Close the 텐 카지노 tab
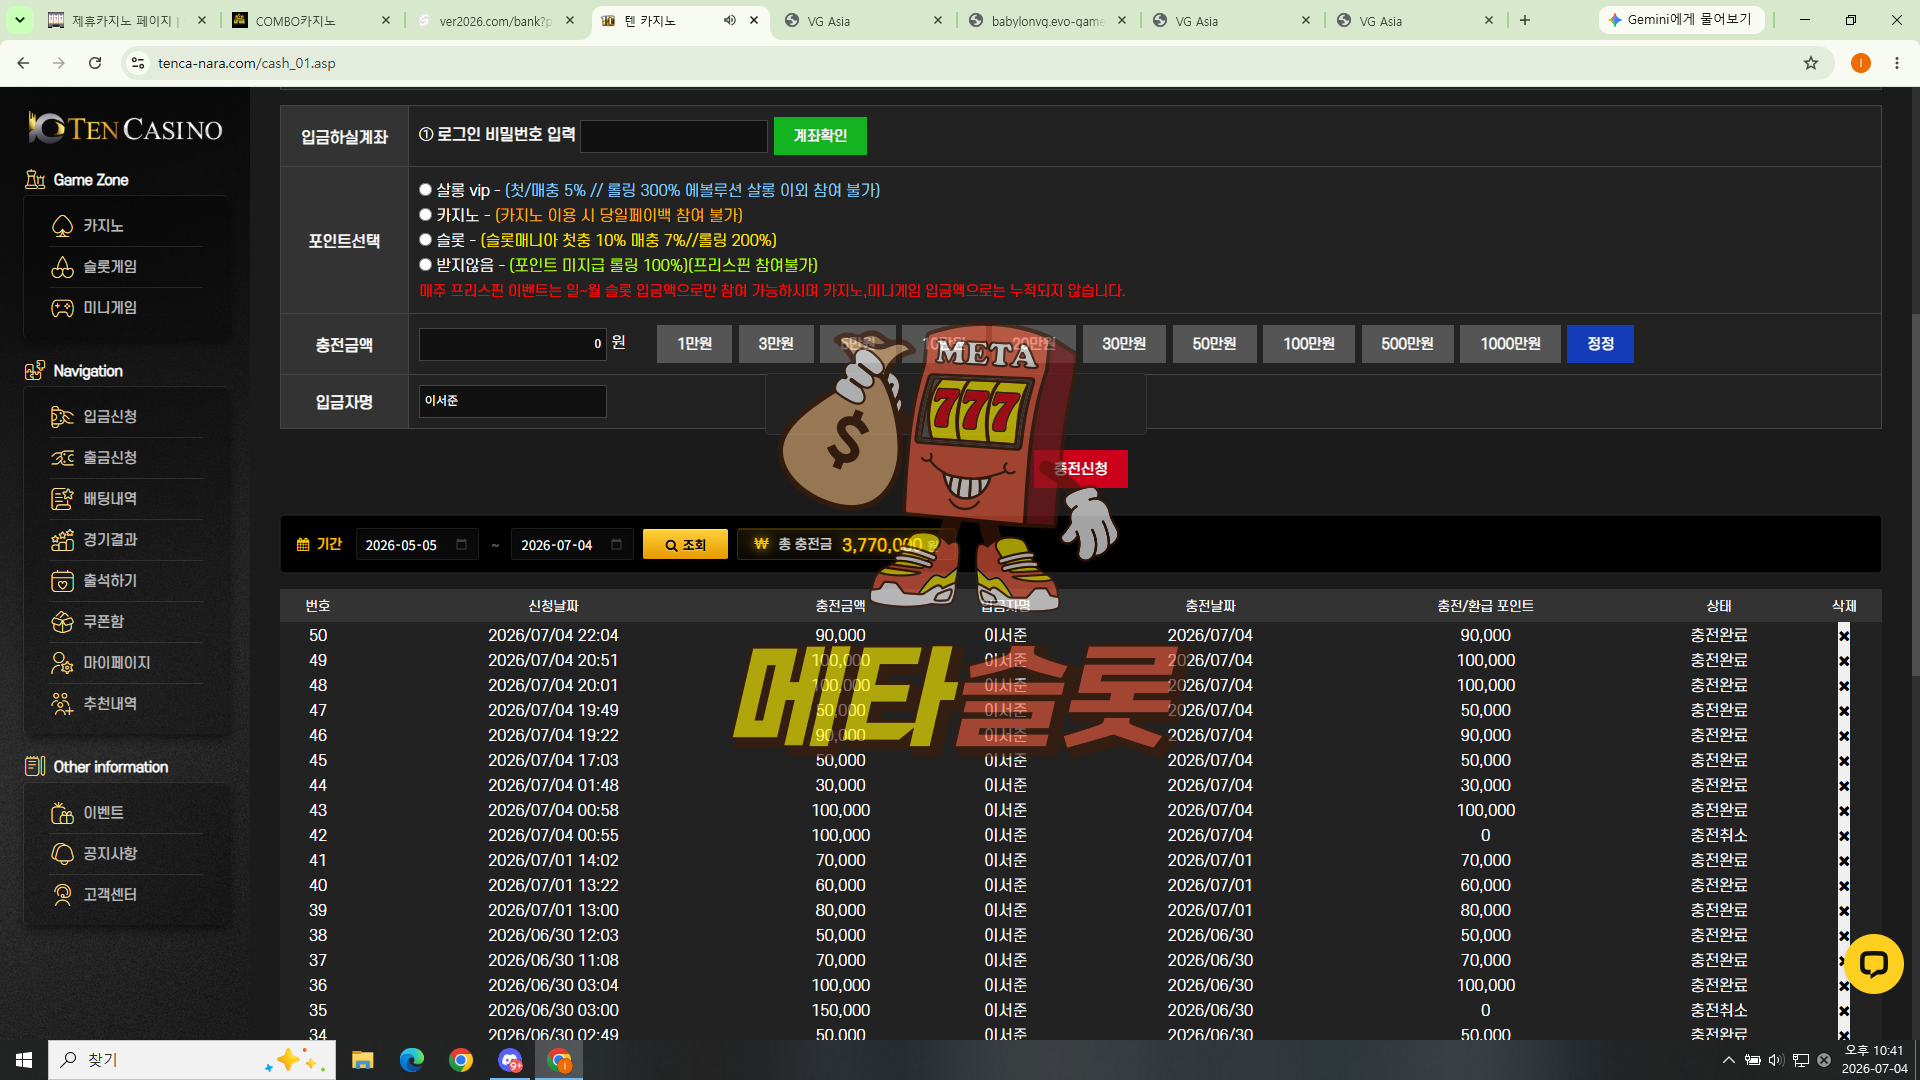 tap(754, 20)
